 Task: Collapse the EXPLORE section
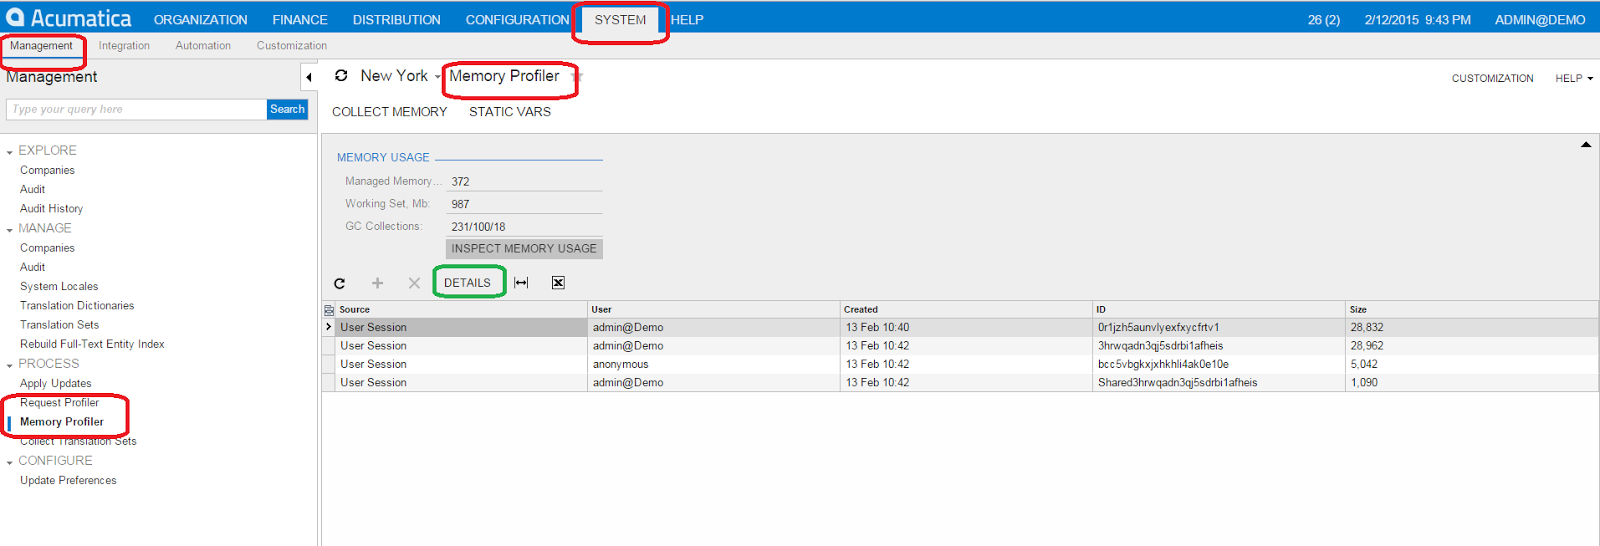(10, 152)
